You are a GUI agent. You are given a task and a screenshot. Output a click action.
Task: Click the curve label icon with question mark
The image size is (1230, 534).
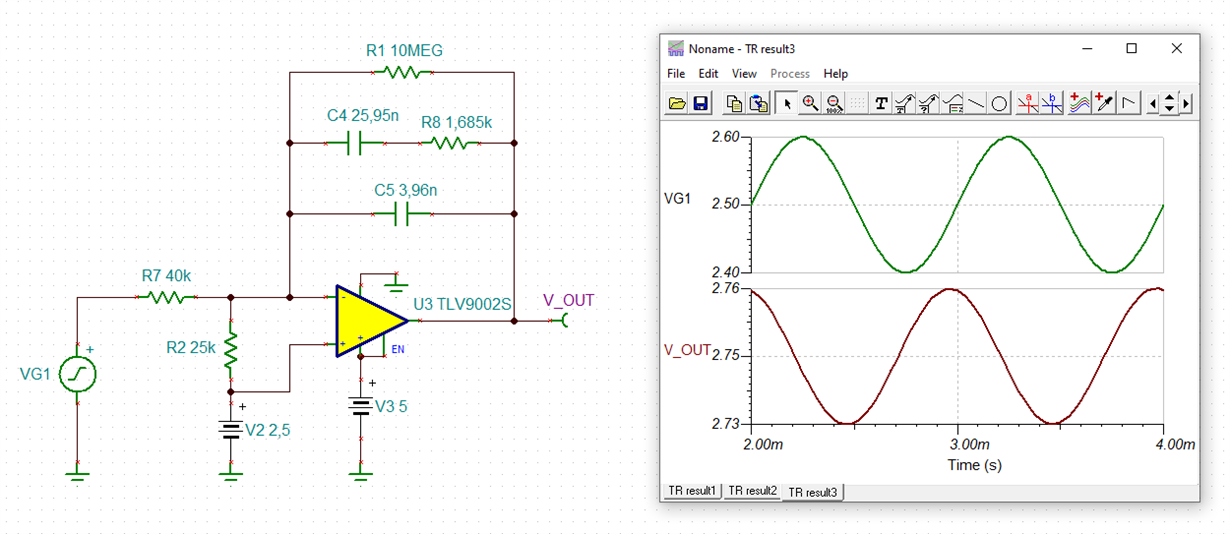pos(928,103)
